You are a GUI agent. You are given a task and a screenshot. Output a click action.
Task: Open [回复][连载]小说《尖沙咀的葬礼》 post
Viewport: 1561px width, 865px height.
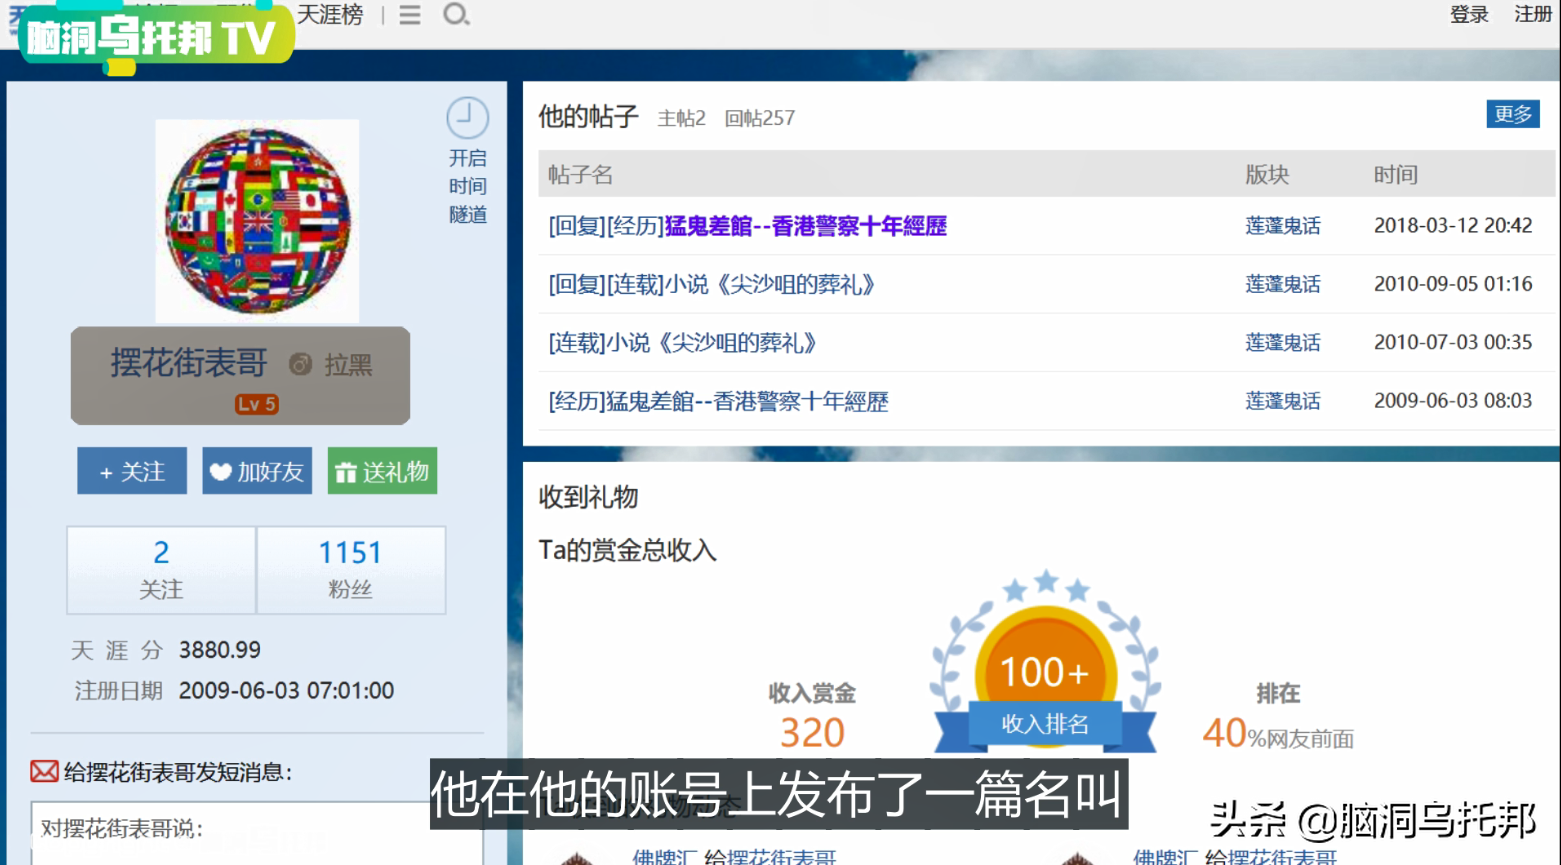point(711,285)
